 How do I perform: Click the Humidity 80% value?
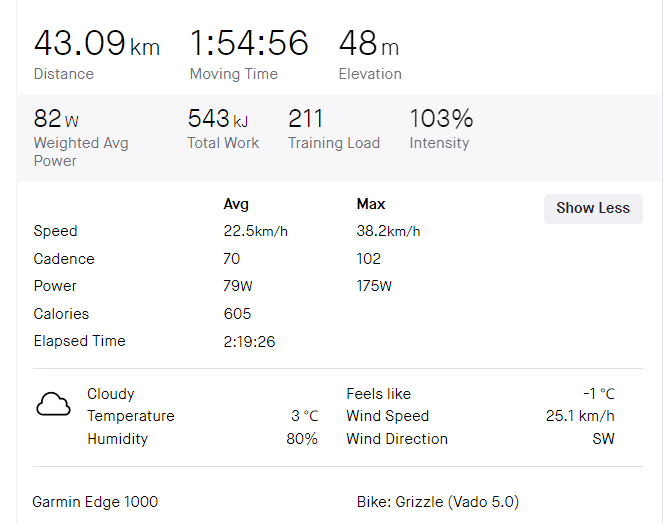tap(302, 439)
